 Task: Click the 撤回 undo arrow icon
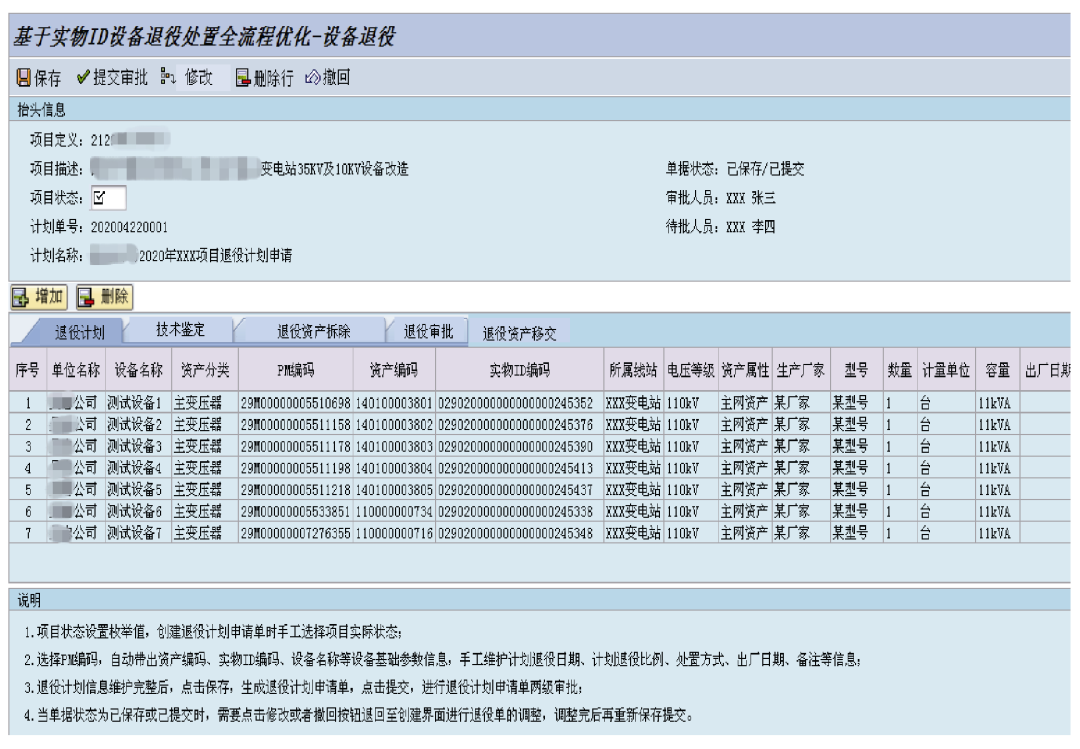point(313,77)
